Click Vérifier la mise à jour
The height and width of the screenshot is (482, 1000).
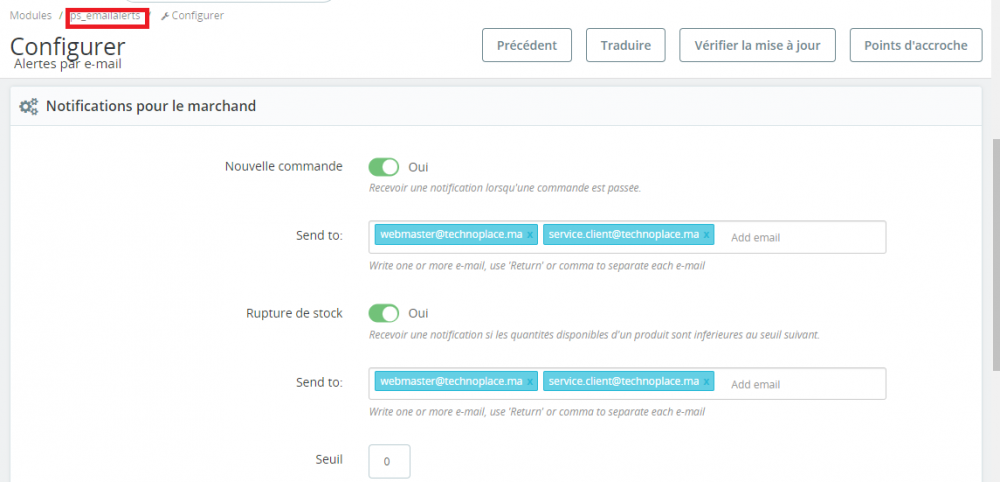(757, 45)
